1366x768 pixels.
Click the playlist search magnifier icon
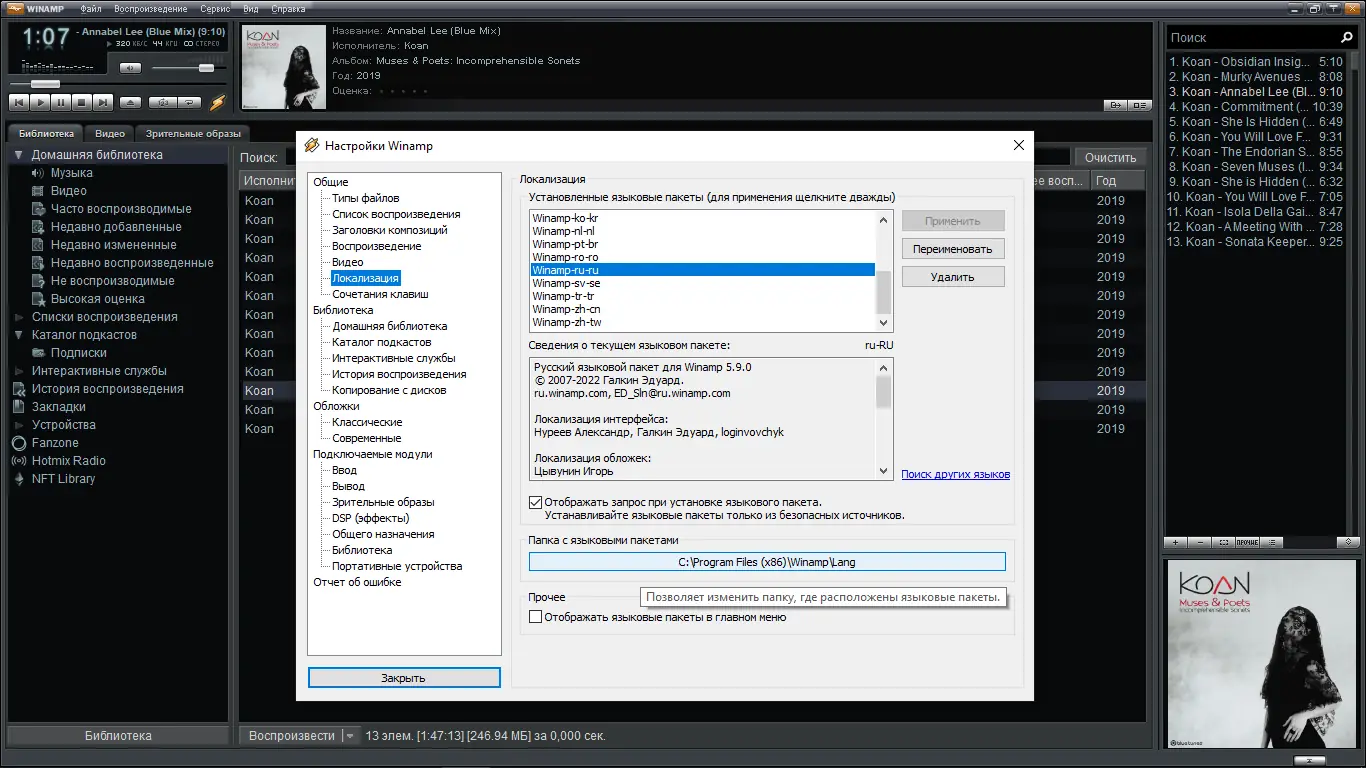1346,37
